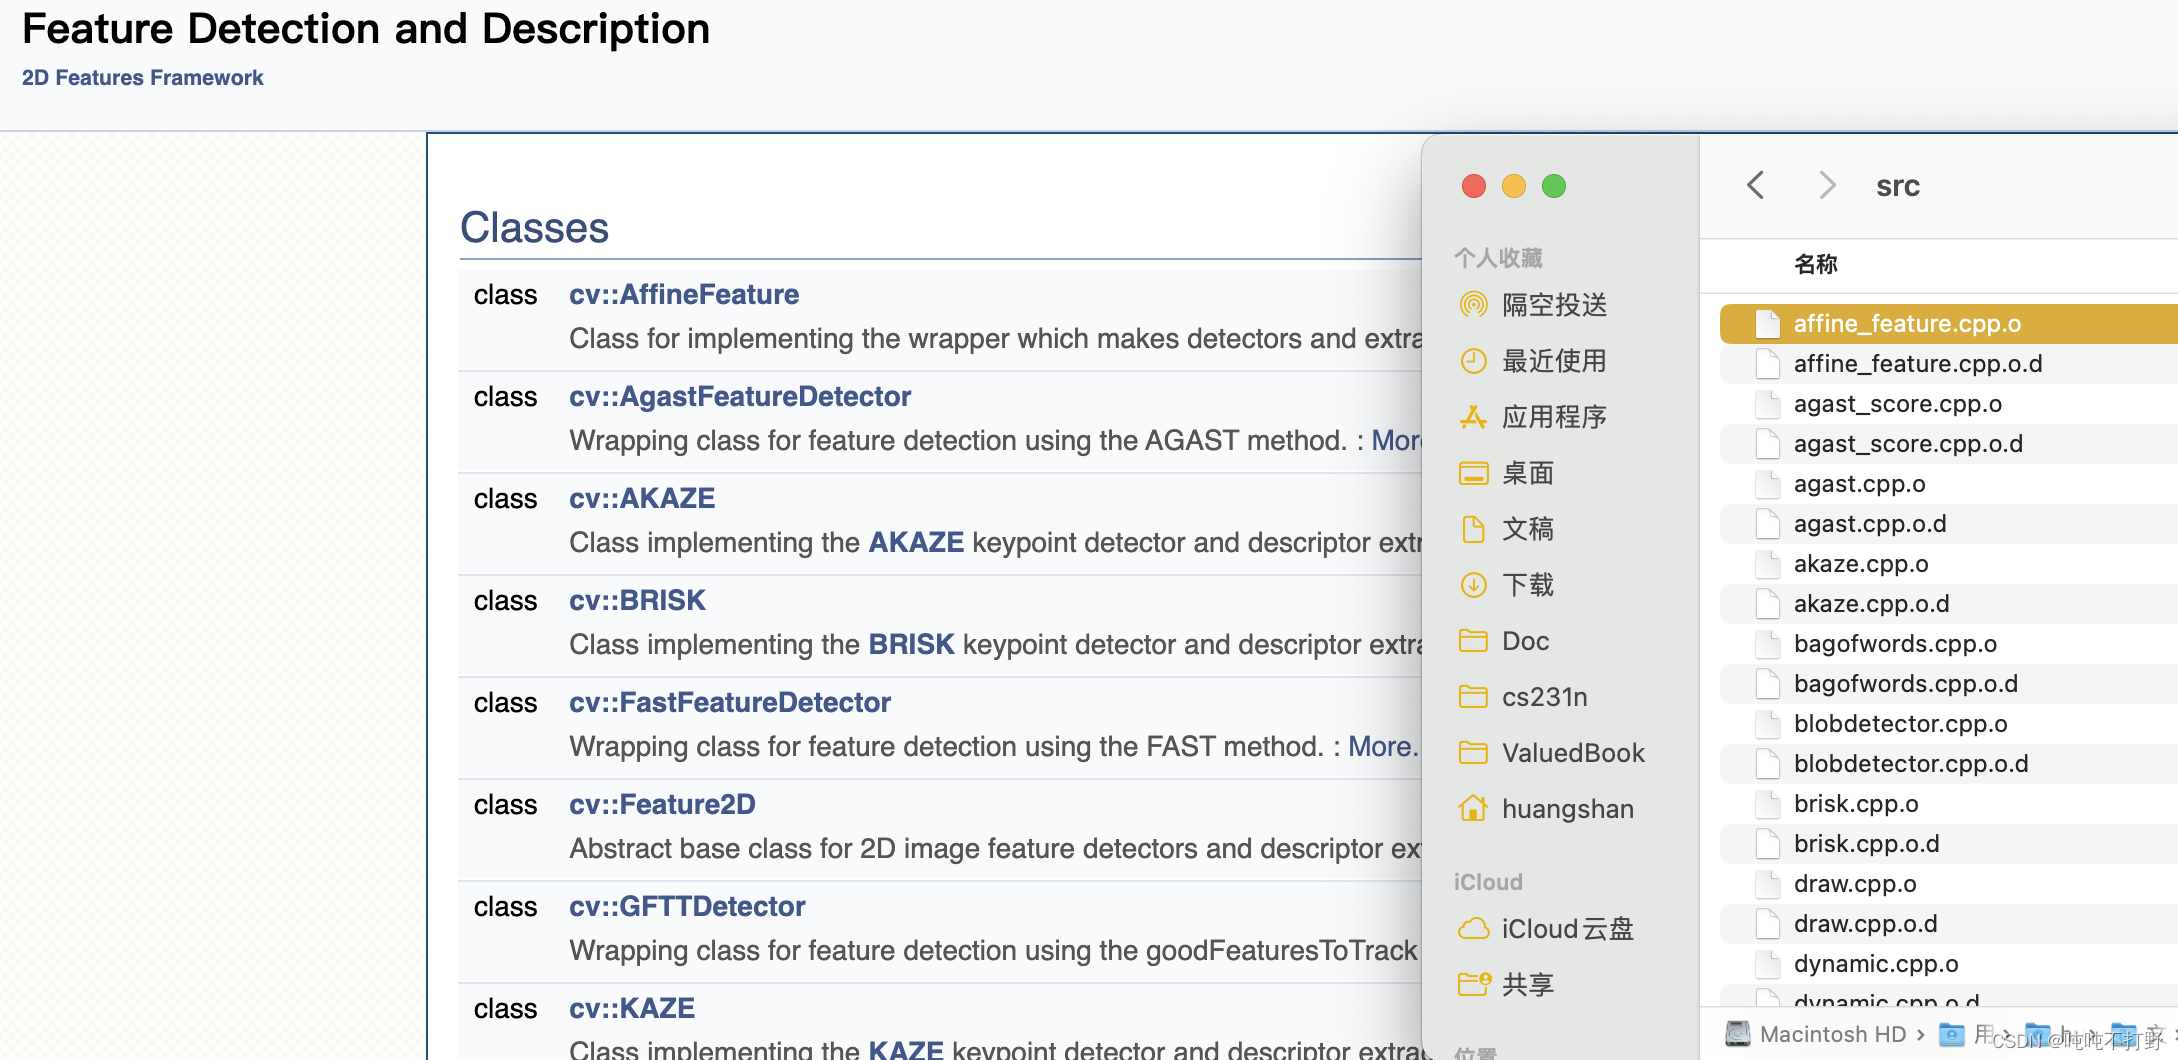Viewport: 2178px width, 1060px height.
Task: Click file icon of affine_feature.cpp.o
Action: [x=1768, y=323]
